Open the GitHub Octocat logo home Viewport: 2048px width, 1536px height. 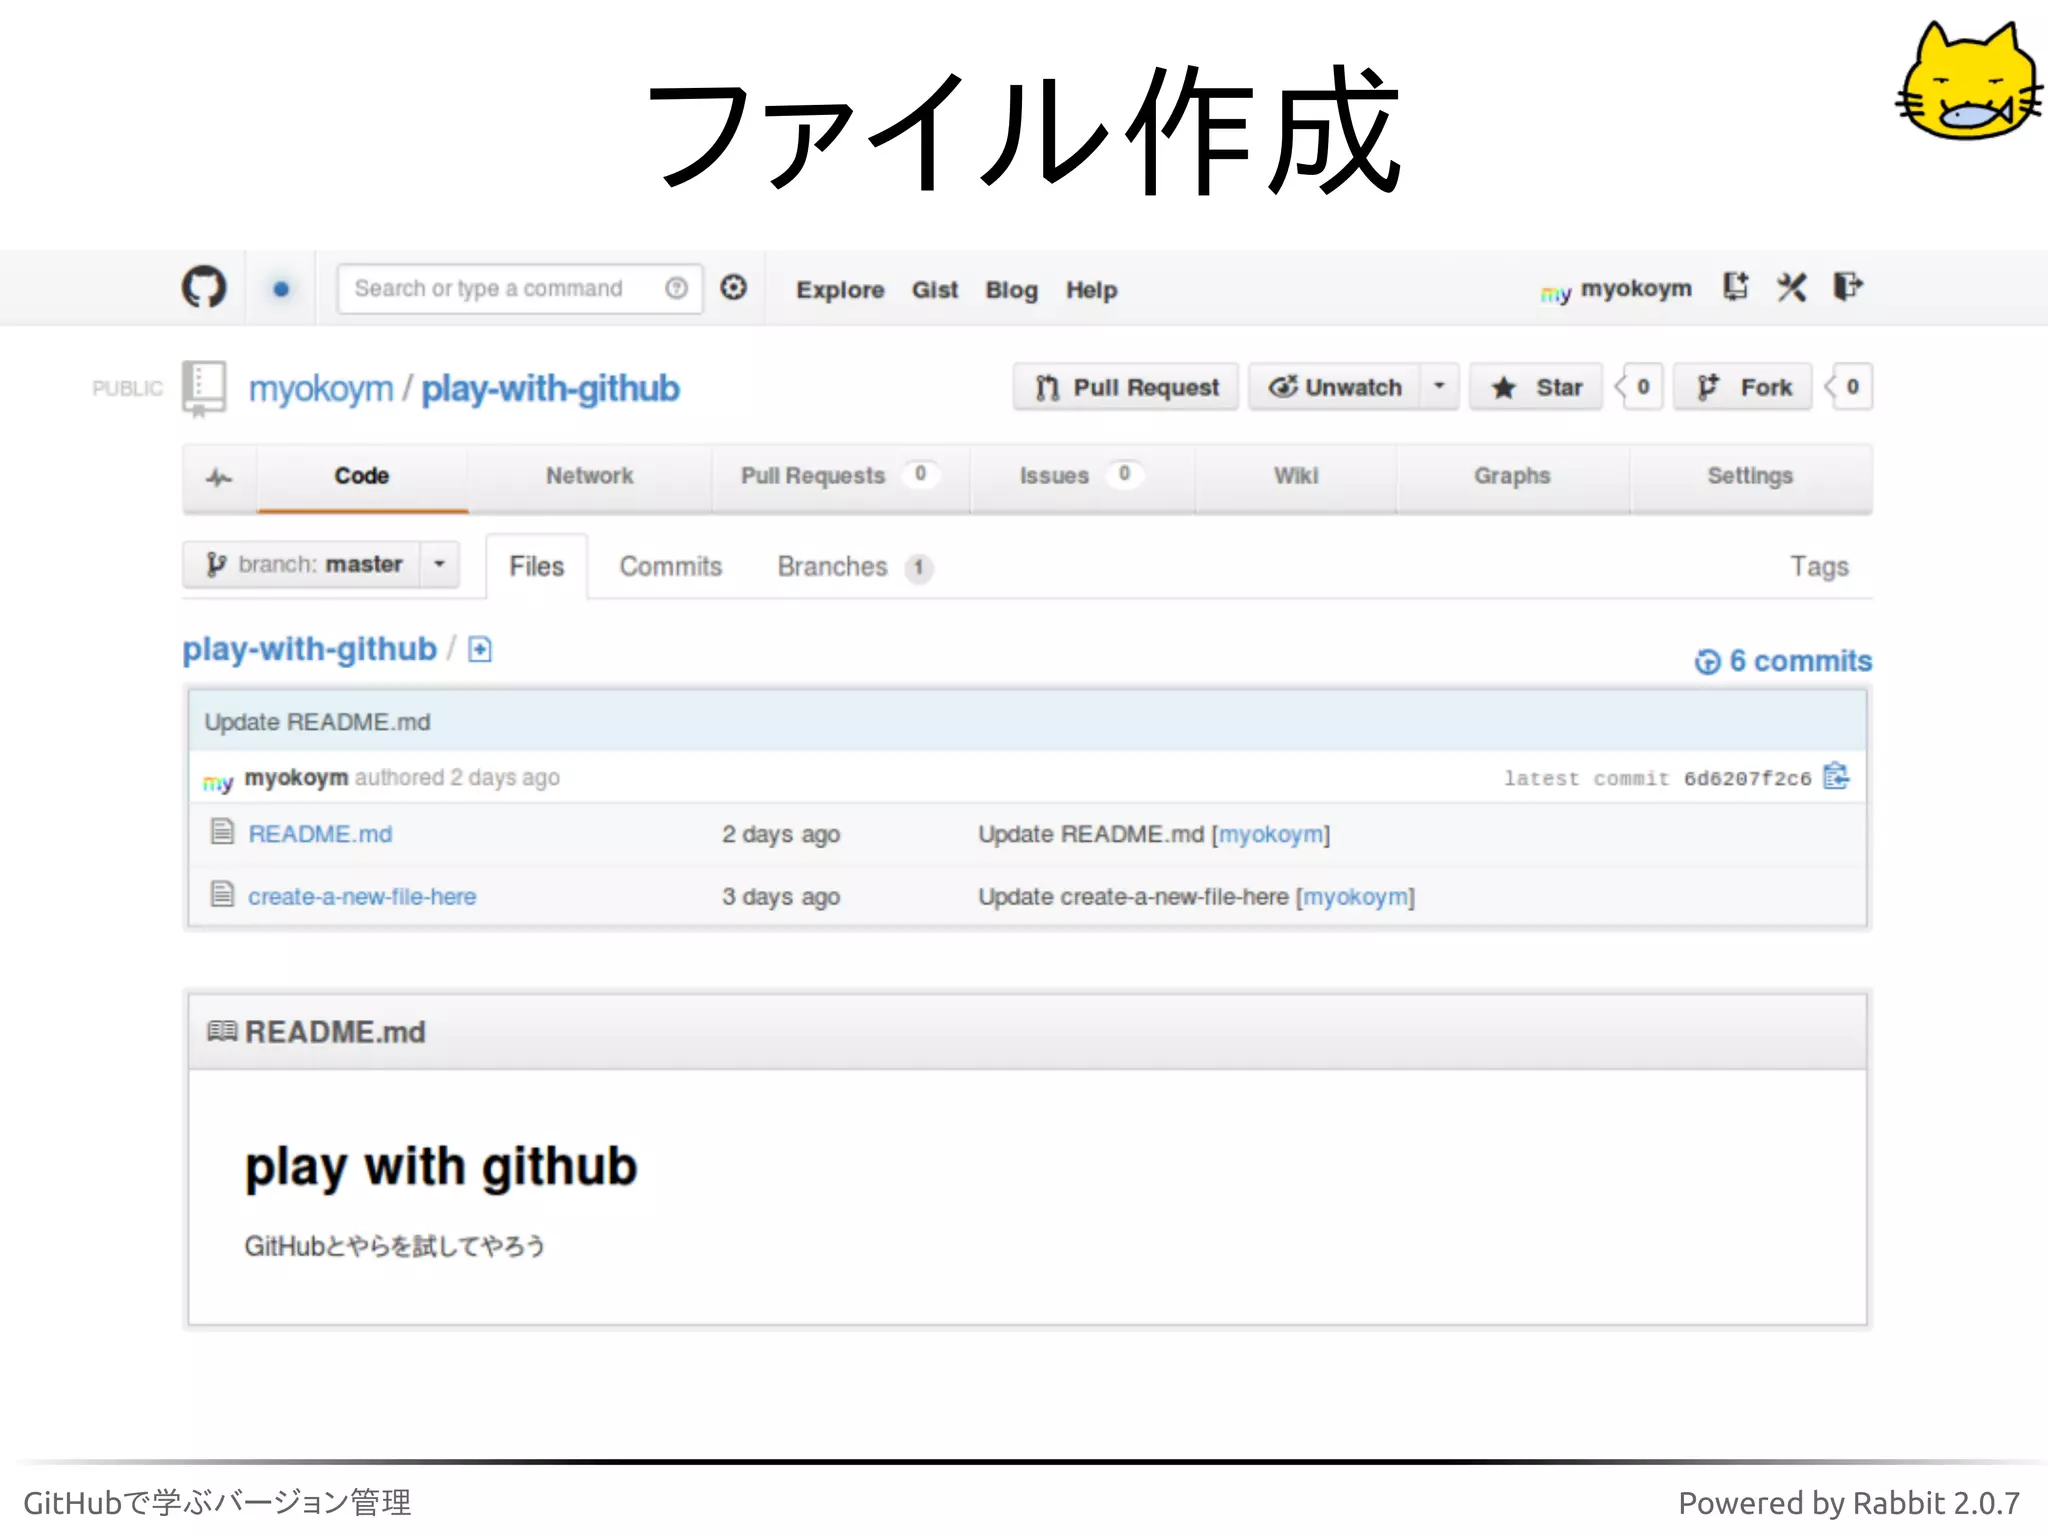[x=204, y=287]
